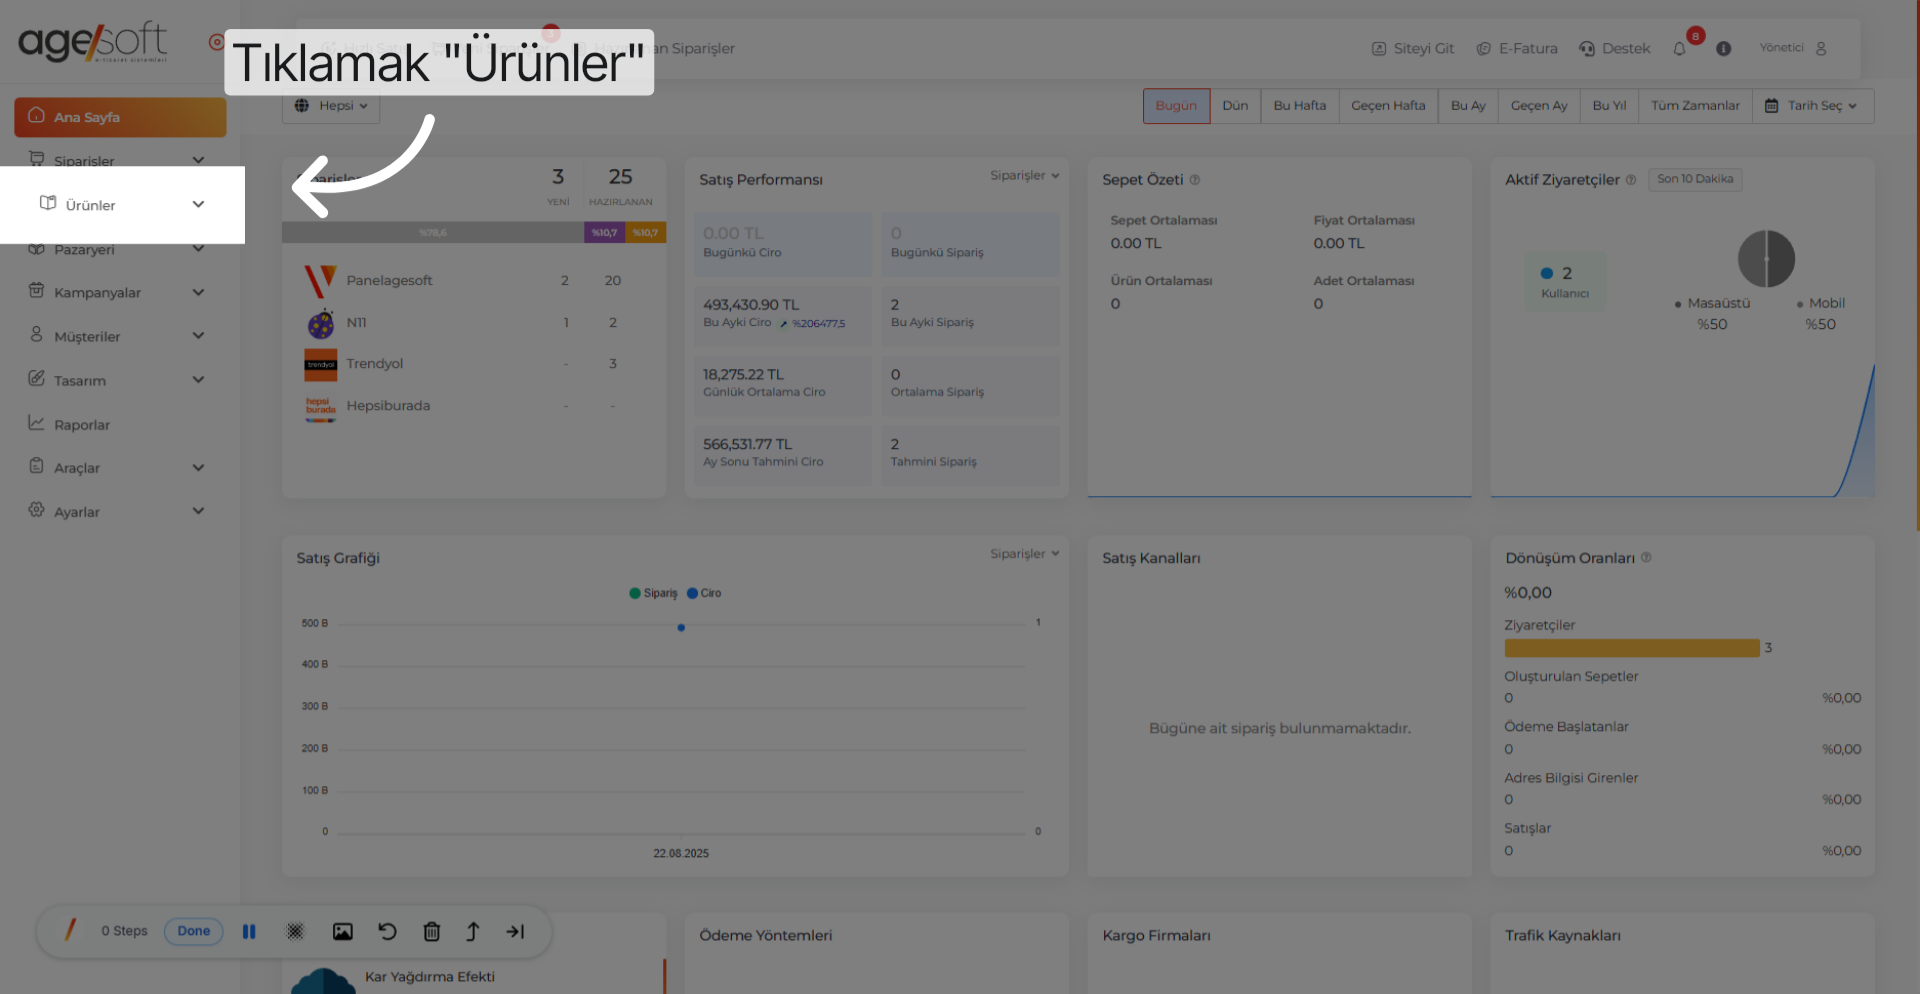Select the Dün period tab

tap(1235, 106)
